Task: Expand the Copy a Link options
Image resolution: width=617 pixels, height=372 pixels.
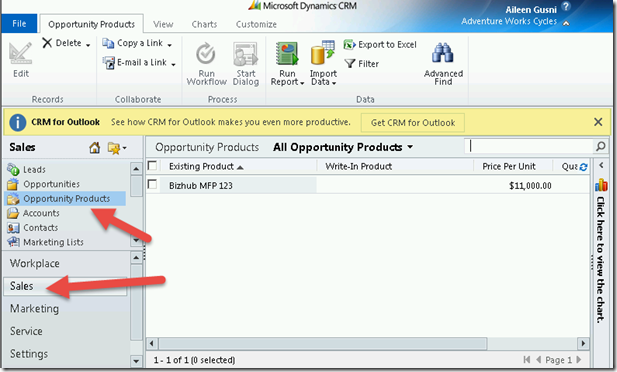Action: click(170, 45)
